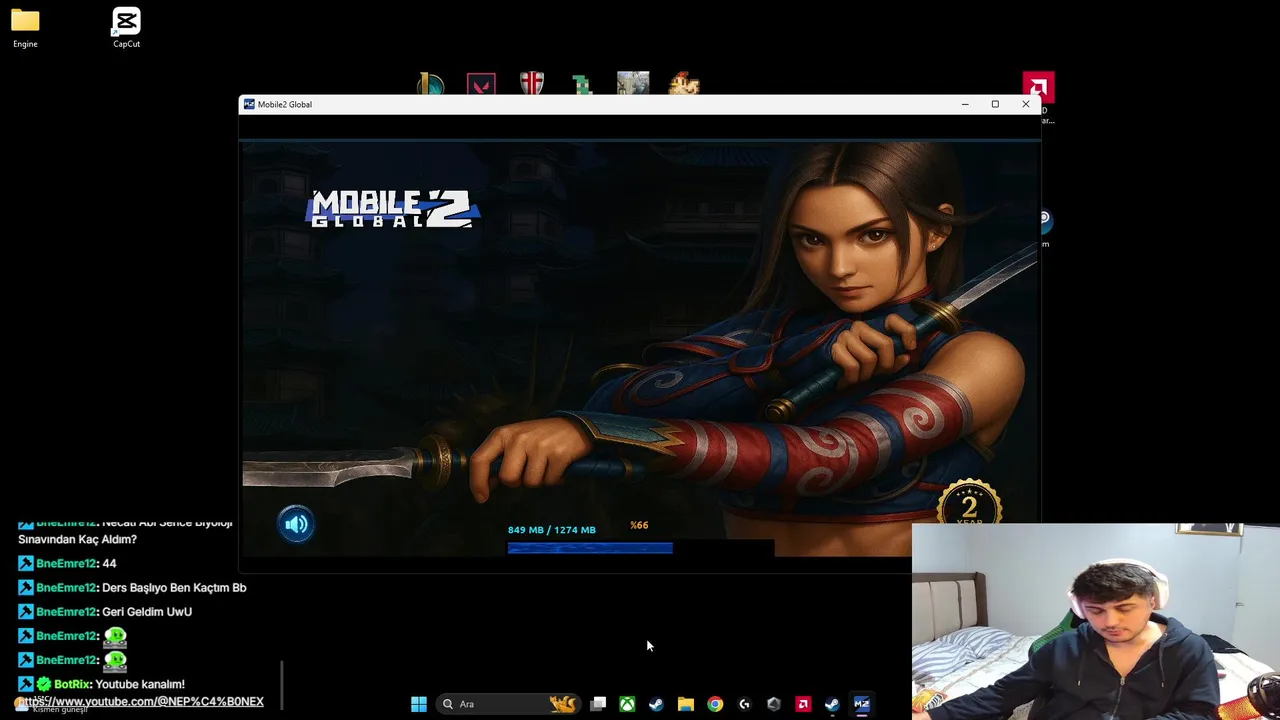Open the gray hexagon taskbar app
Screen dimensions: 1280x720
pos(773,704)
